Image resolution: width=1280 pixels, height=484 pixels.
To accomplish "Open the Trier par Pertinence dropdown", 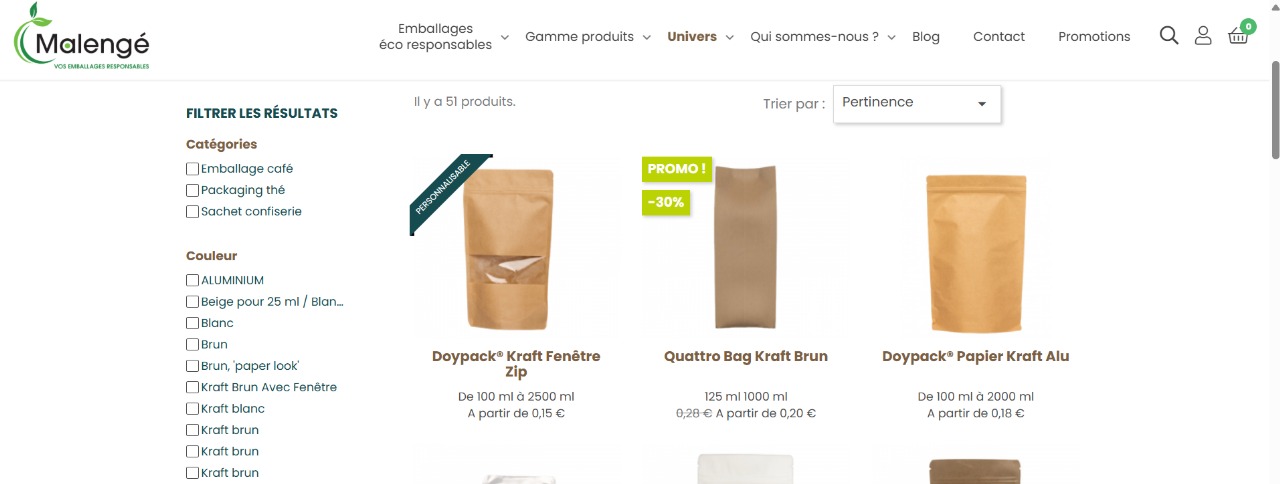I will click(x=917, y=103).
